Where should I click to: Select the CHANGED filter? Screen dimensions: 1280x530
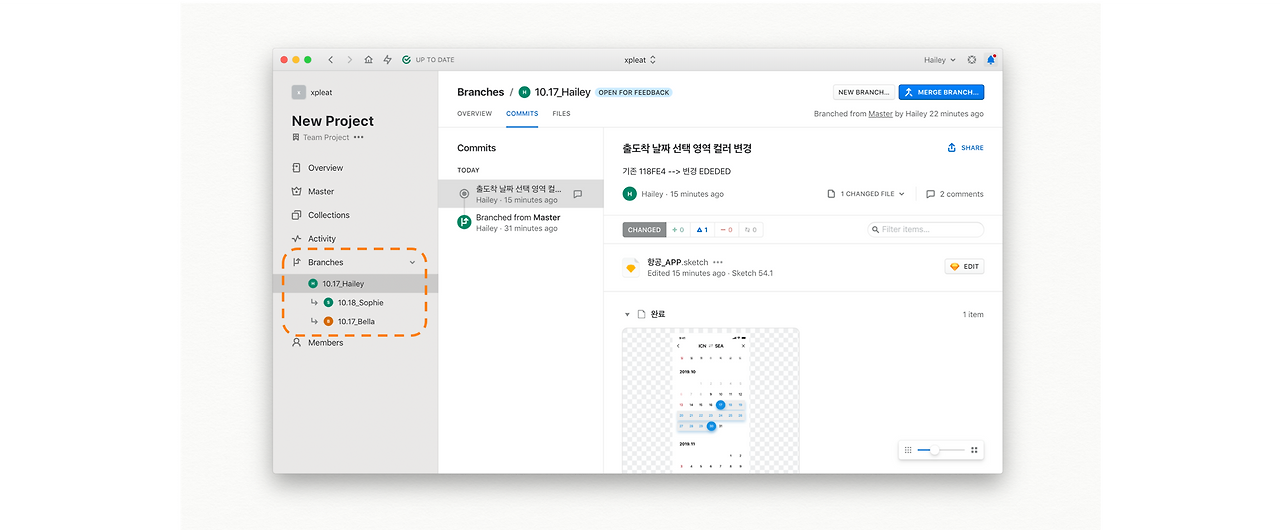point(644,230)
